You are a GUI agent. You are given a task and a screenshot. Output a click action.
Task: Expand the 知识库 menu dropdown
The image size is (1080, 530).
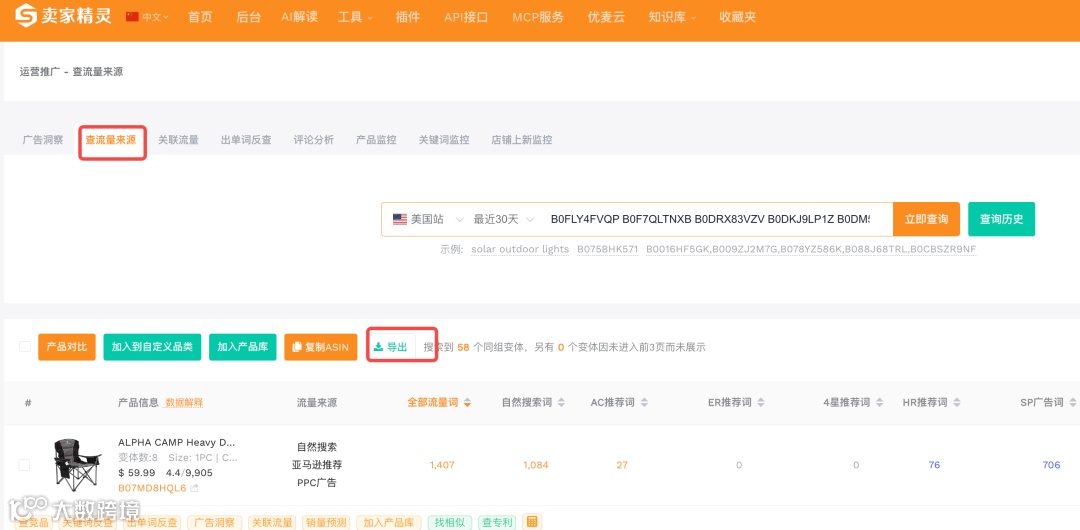pyautogui.click(x=672, y=17)
